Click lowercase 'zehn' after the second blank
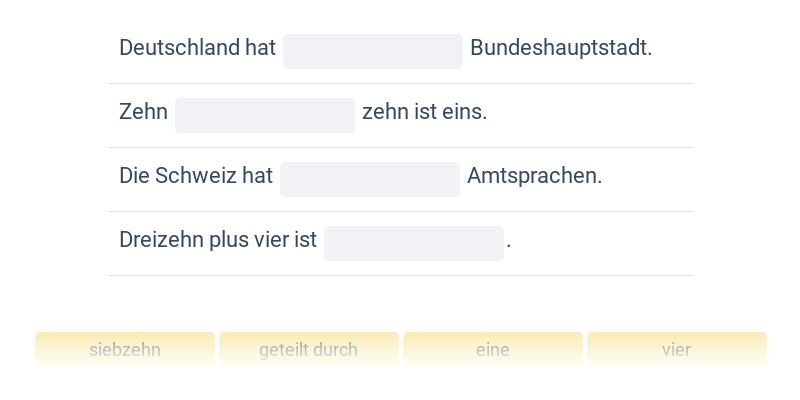Viewport: 800px width, 400px height. click(385, 112)
